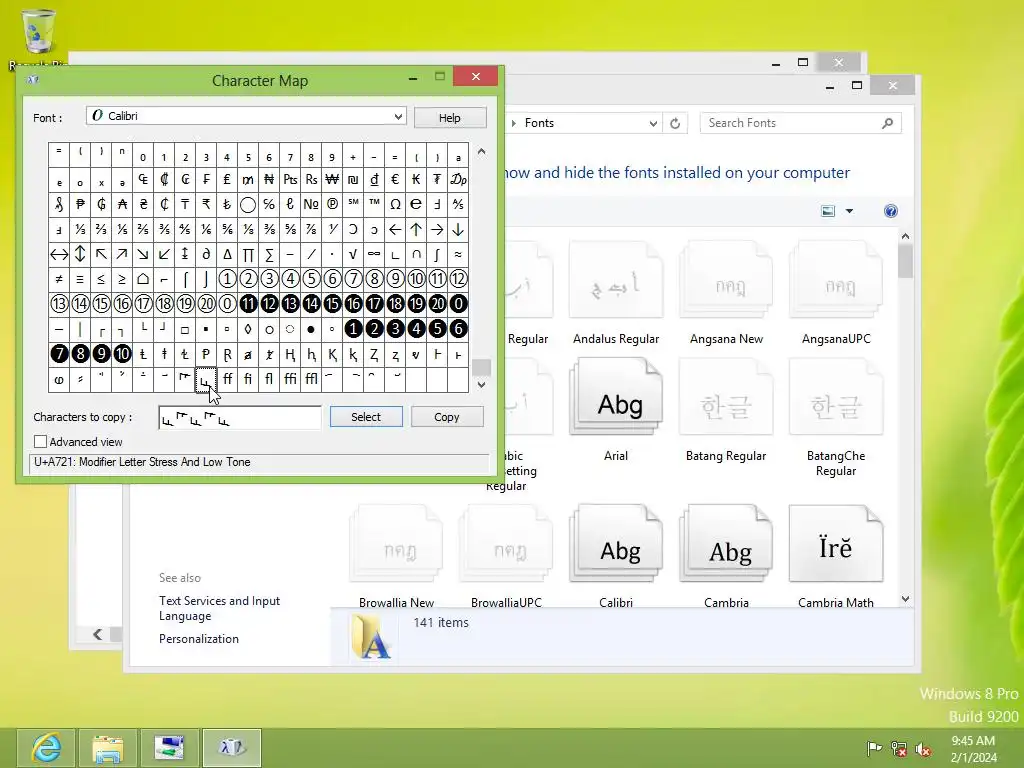Screen dimensions: 1024x768
Task: Open the Cambria font thumbnail
Action: tap(726, 543)
